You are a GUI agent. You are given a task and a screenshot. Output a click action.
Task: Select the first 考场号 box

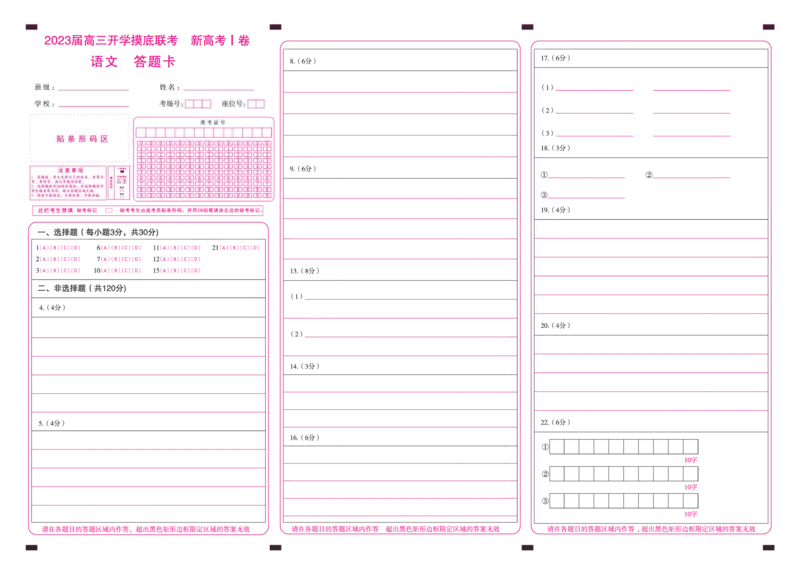point(189,104)
